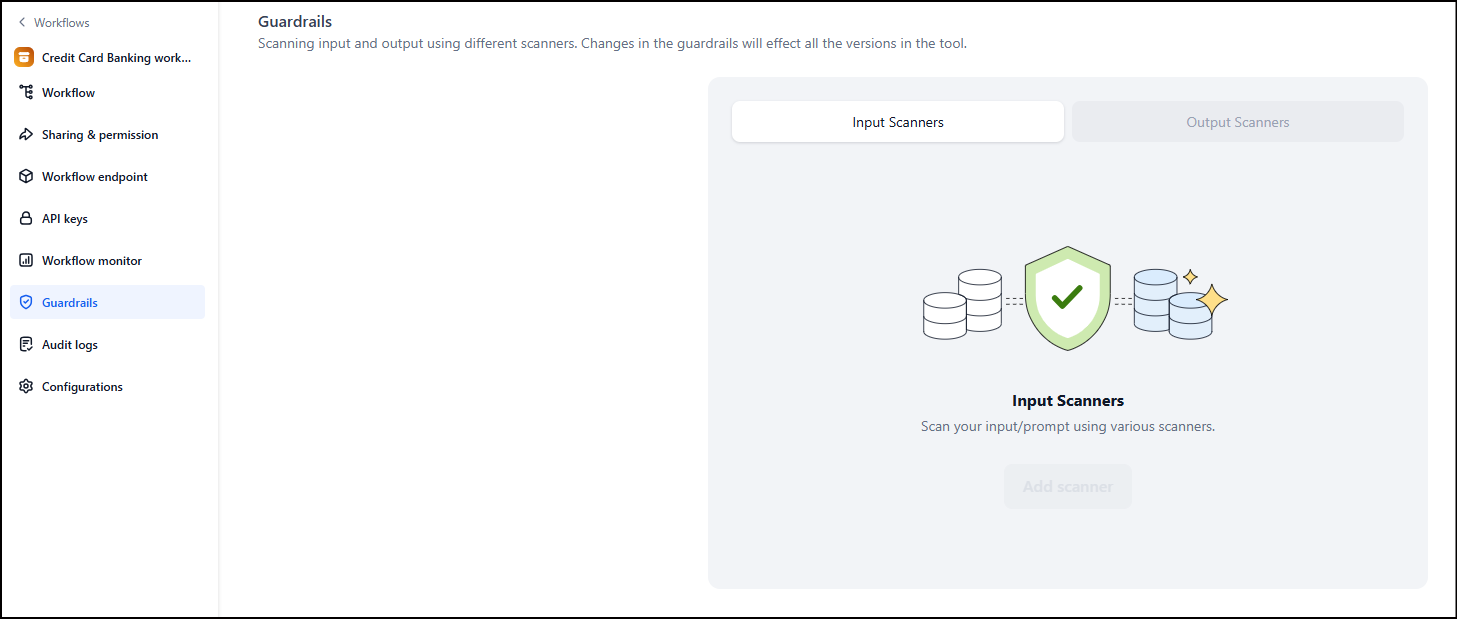Select the Input Scanners tab
Viewport: 1457px width, 619px height.
[x=897, y=122]
